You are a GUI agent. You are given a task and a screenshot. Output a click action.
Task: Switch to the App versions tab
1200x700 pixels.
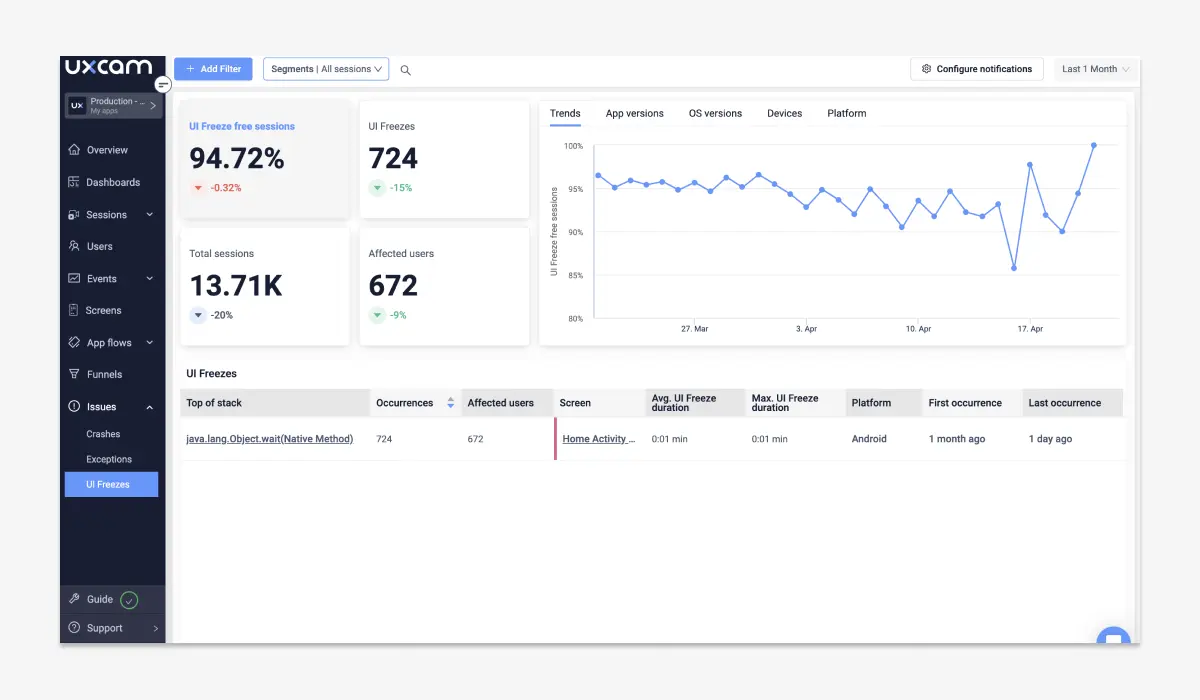634,113
